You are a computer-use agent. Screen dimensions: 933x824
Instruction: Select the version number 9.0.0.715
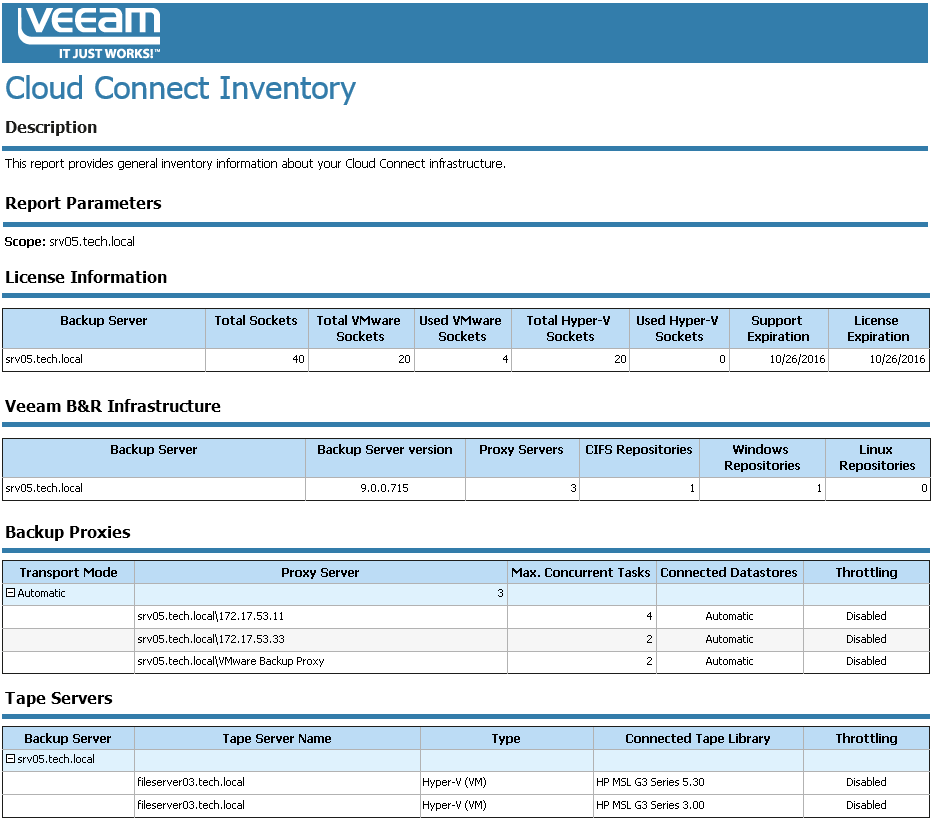coord(384,488)
